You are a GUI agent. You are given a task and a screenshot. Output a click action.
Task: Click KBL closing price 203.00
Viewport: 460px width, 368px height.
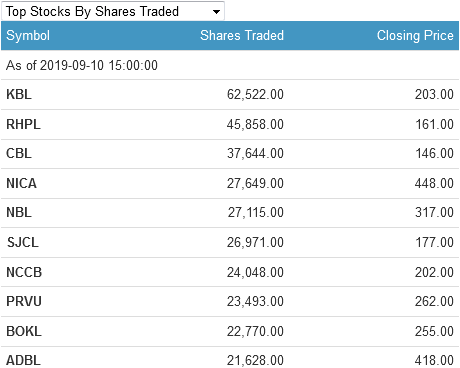[x=434, y=94]
